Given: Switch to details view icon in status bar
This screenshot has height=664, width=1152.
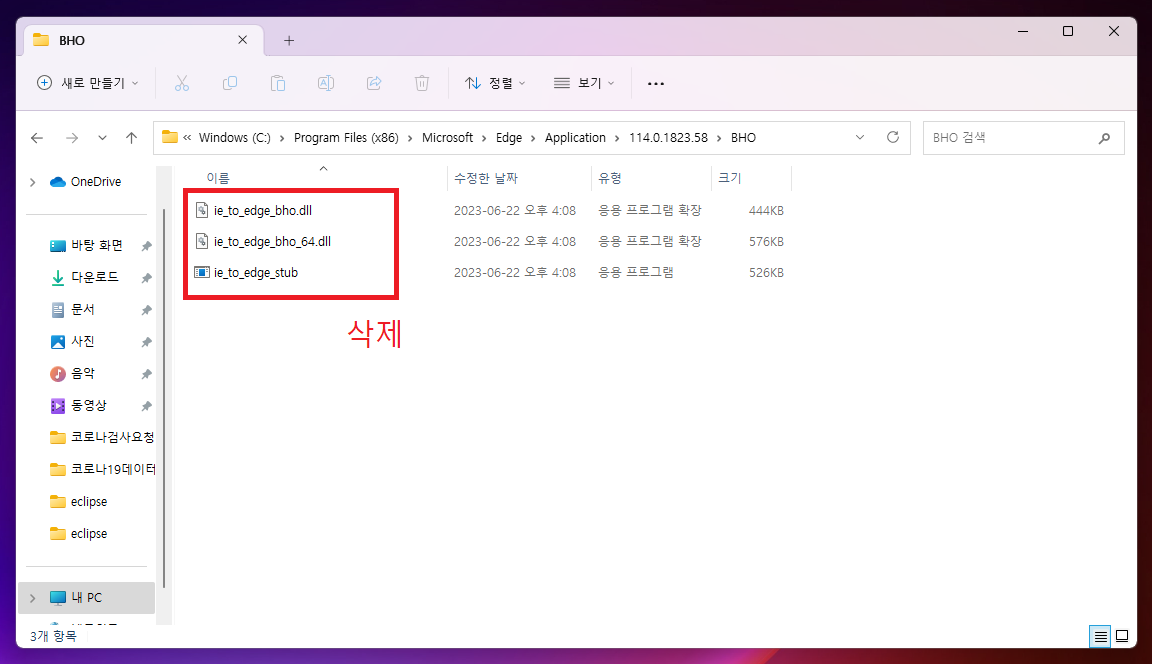Looking at the screenshot, I should point(1101,636).
